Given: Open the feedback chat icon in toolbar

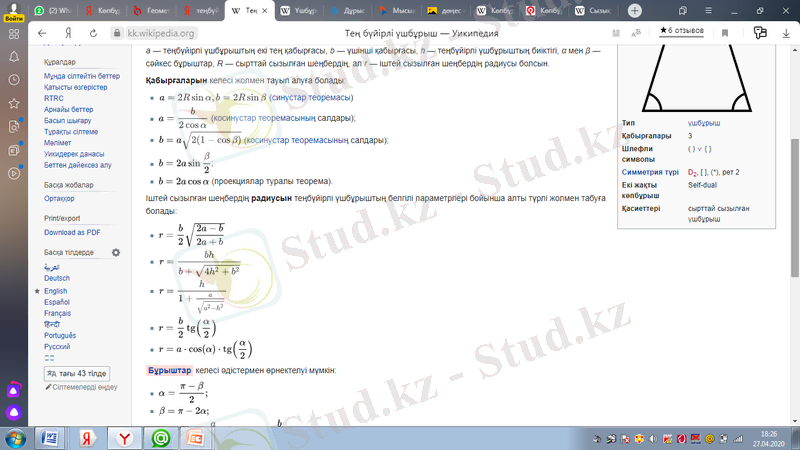Looking at the screenshot, I should (760, 33).
